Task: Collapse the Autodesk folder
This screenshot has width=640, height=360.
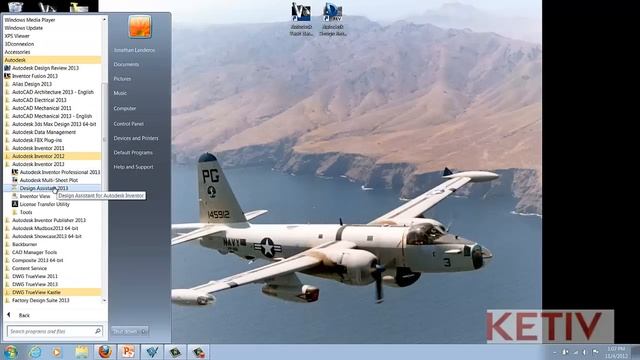Action: coord(52,60)
